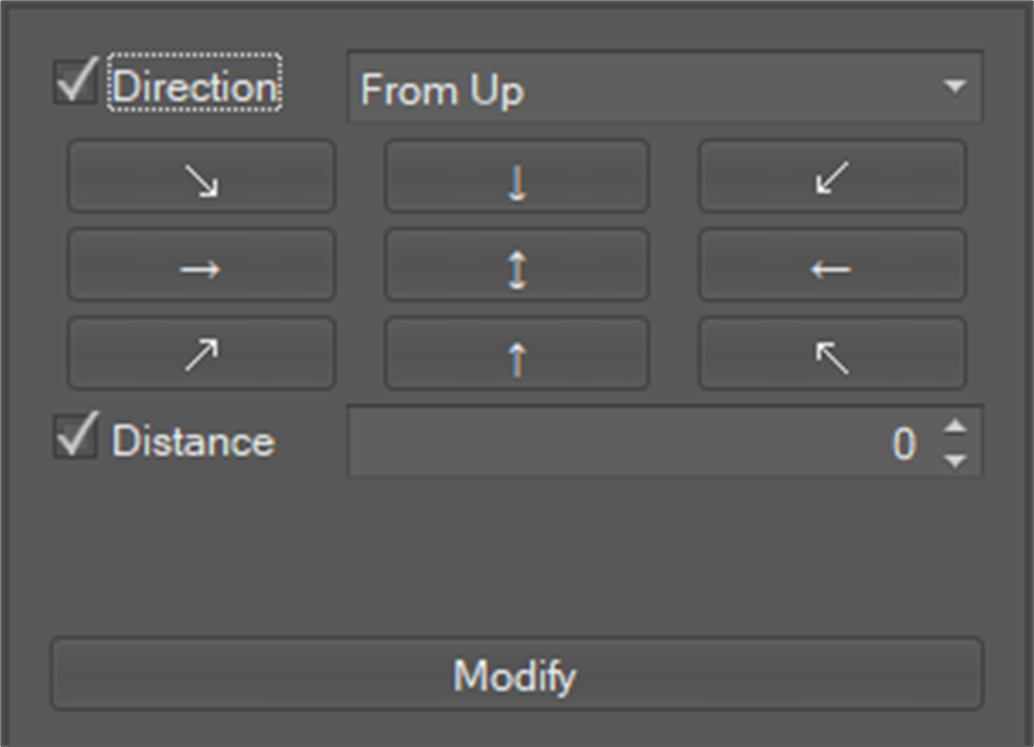Click the up-left diagonal arrow button
Image resolution: width=1034 pixels, height=747 pixels.
coord(832,354)
